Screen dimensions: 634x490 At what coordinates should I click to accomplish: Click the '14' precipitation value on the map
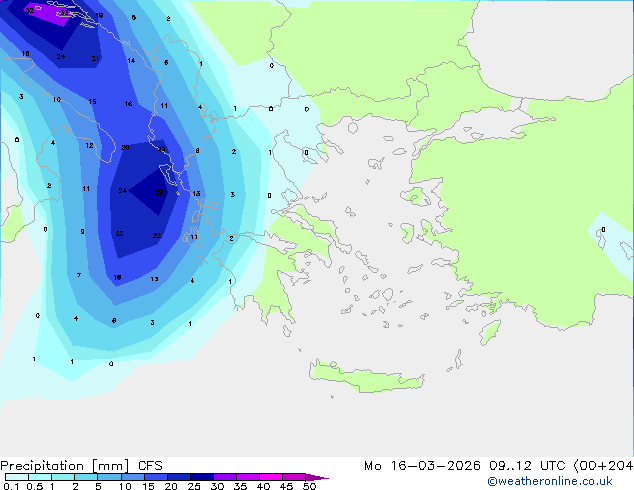tap(131, 61)
